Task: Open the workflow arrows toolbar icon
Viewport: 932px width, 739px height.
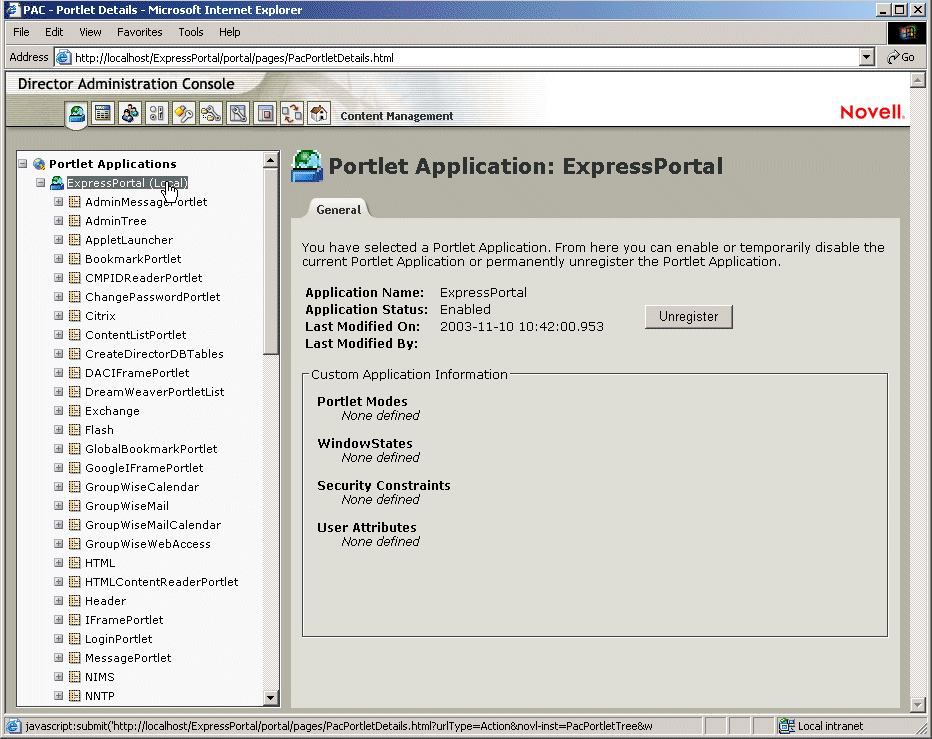Action: click(x=291, y=114)
